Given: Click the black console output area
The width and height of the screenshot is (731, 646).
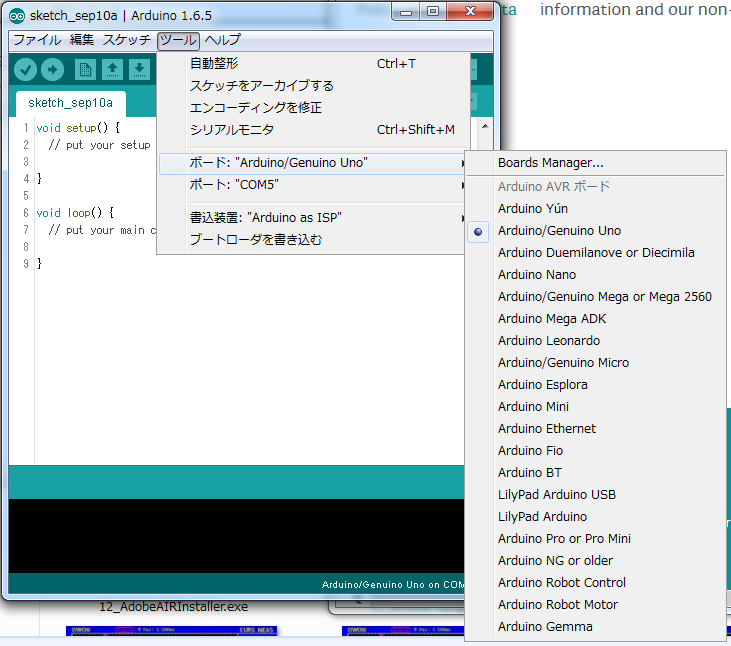Looking at the screenshot, I should tap(236, 536).
